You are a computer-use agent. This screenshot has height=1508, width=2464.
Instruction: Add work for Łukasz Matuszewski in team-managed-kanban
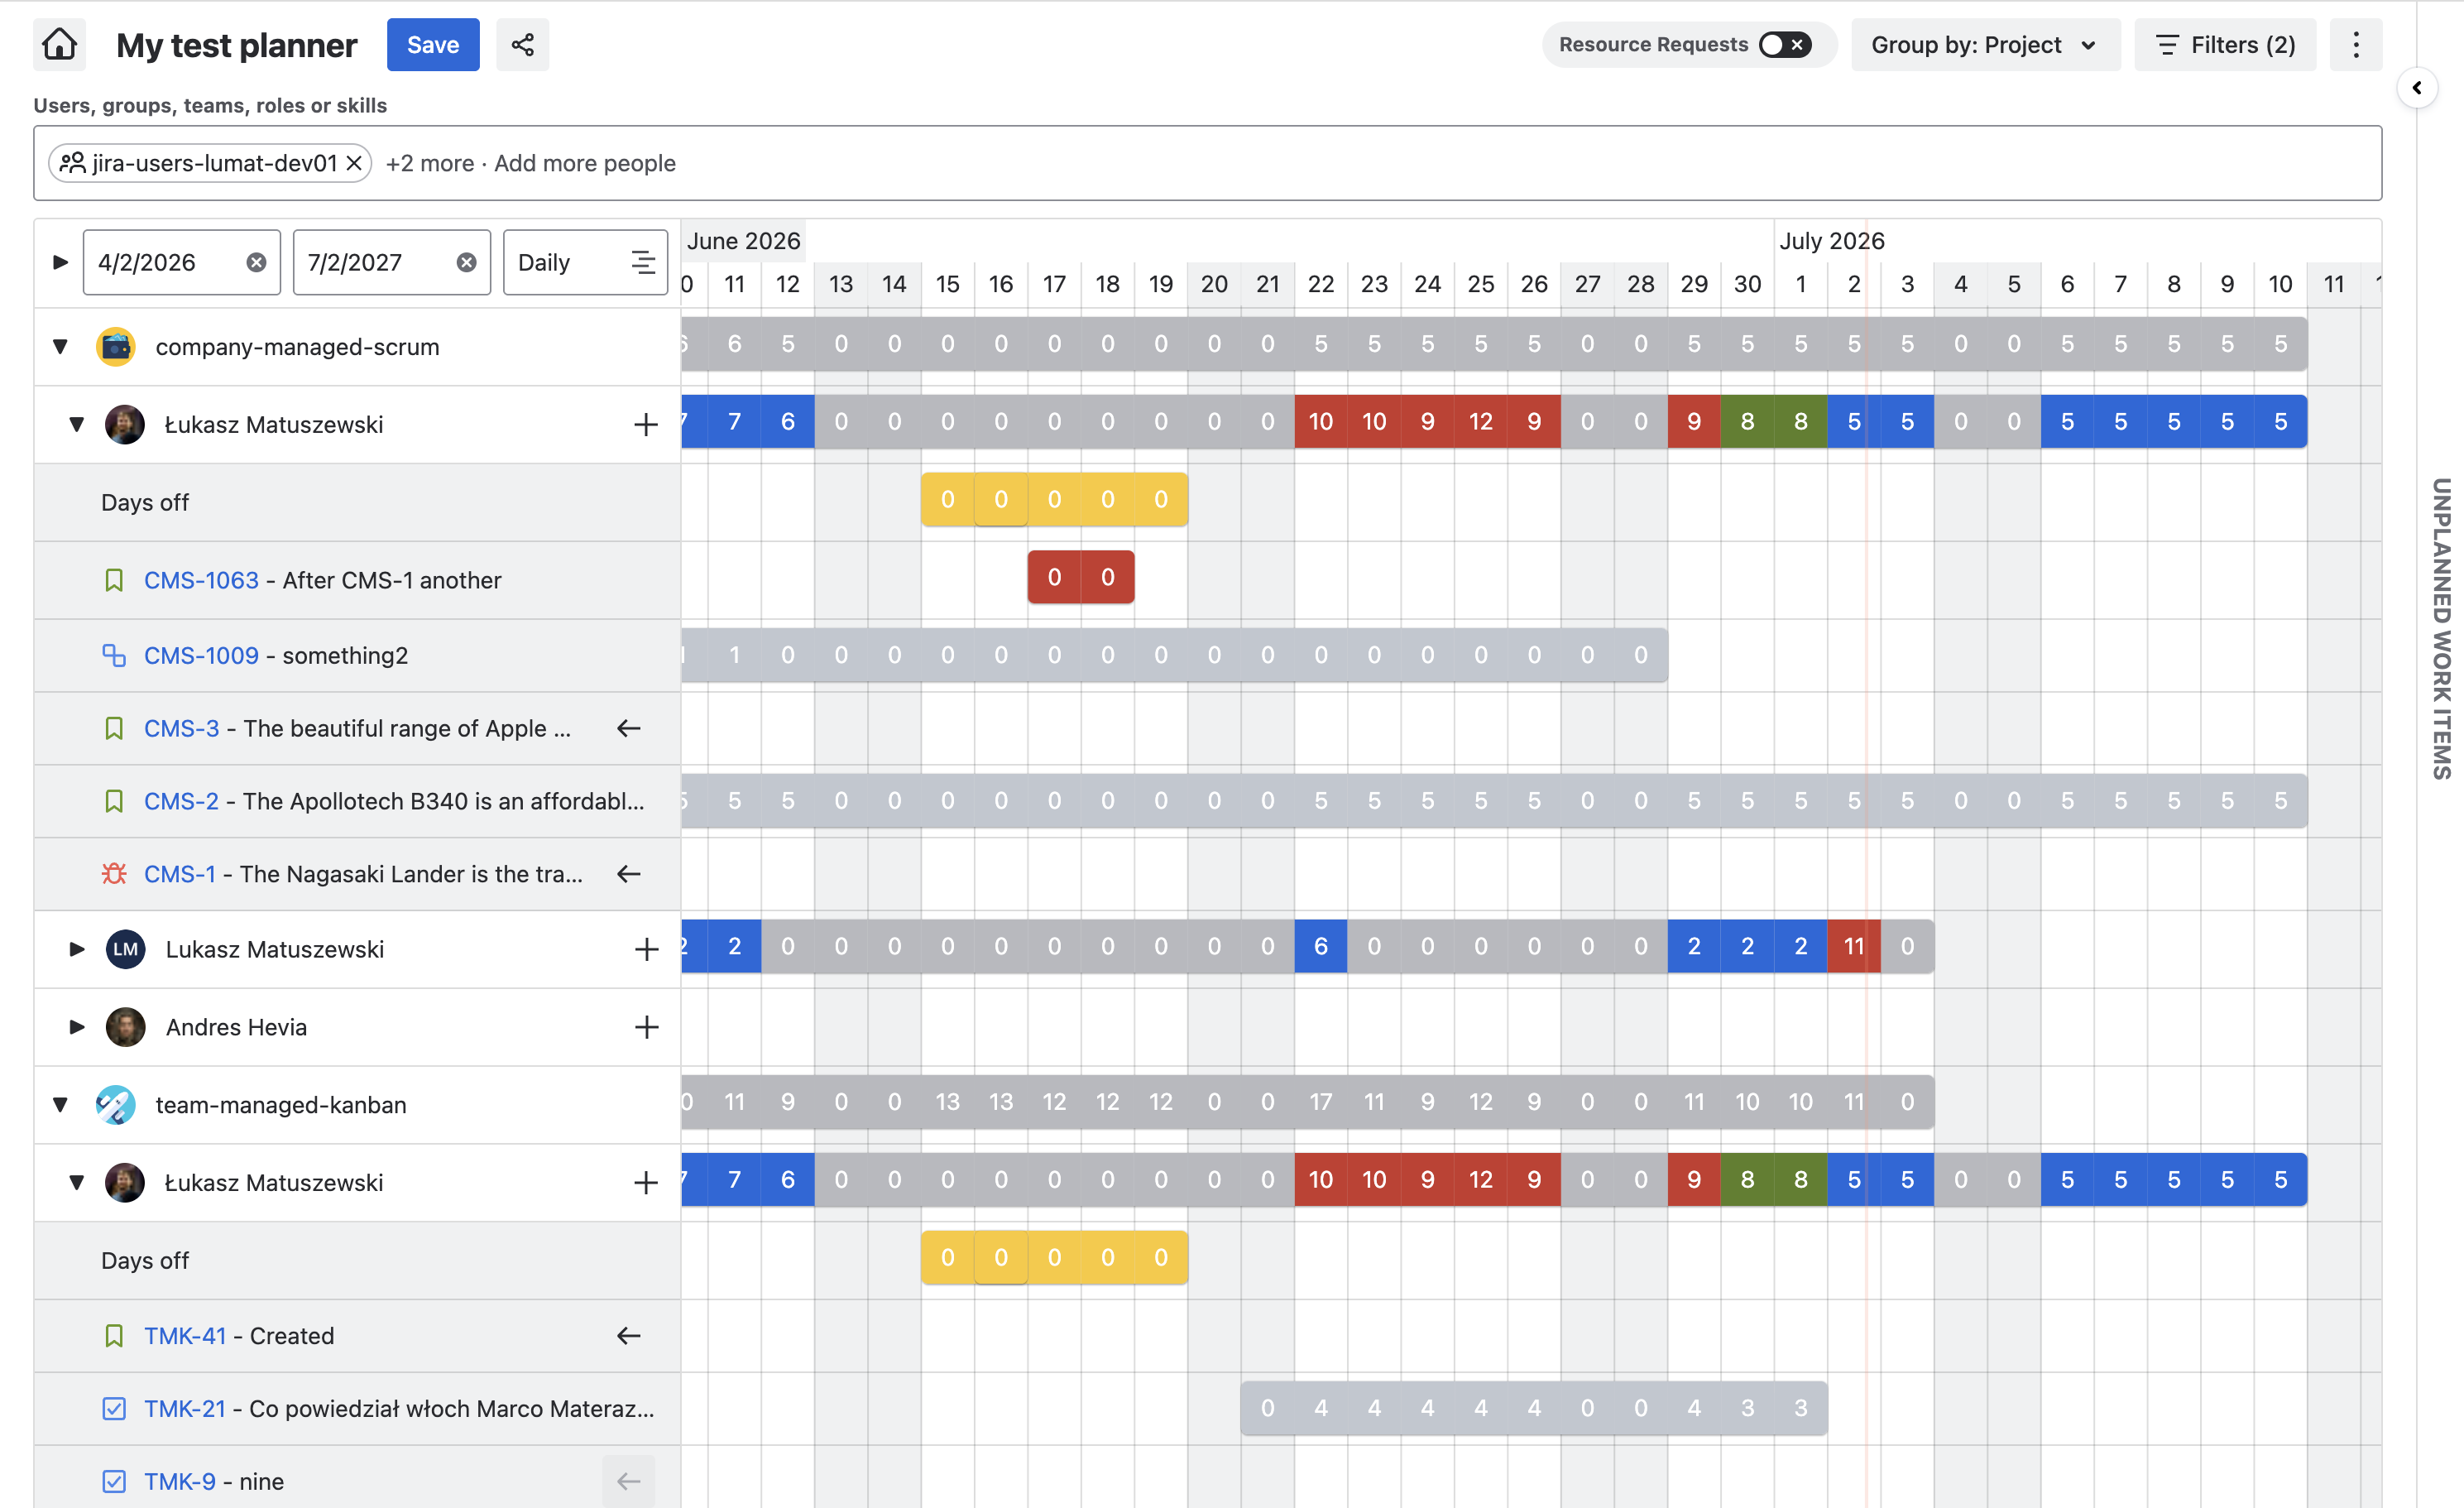point(646,1183)
